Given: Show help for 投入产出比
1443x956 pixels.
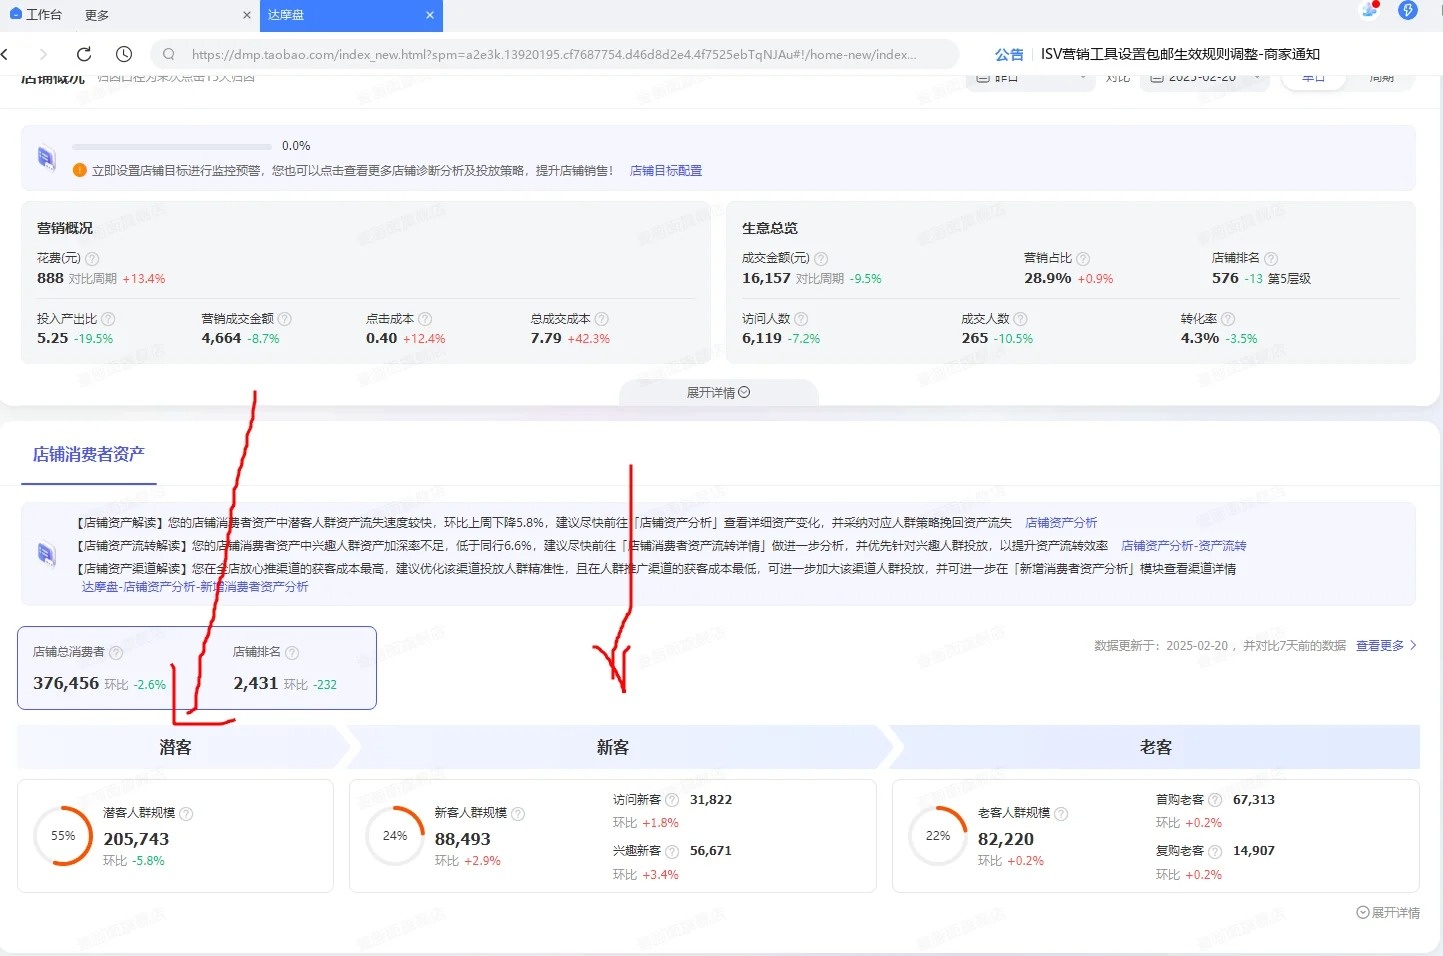Looking at the screenshot, I should pyautogui.click(x=108, y=319).
